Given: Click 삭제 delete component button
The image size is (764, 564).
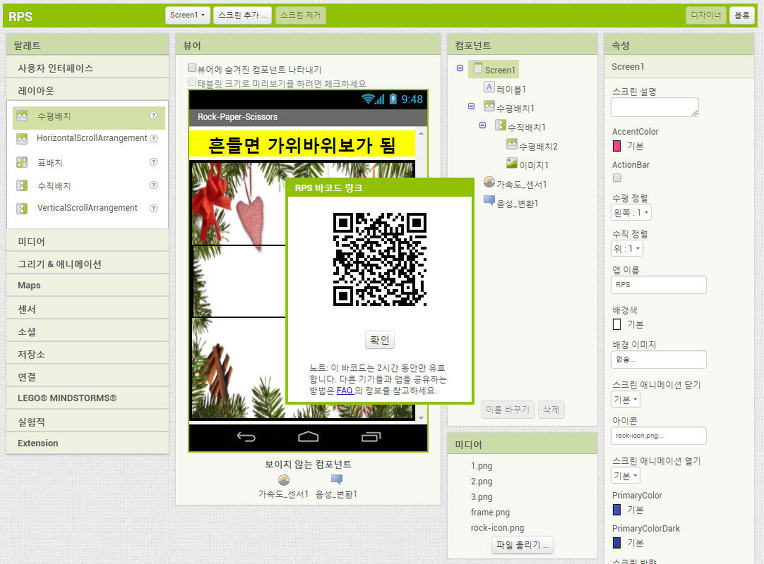Looking at the screenshot, I should coord(551,410).
